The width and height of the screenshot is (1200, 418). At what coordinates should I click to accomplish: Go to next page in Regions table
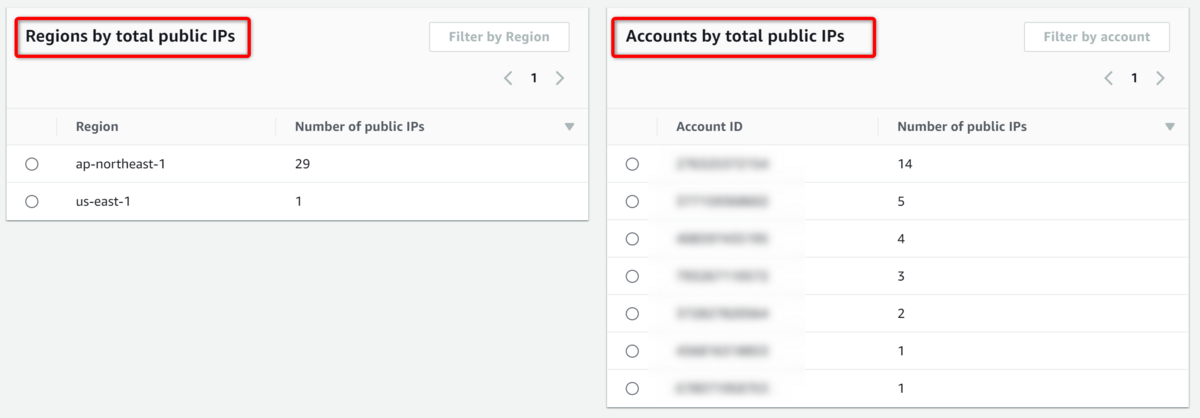click(x=560, y=78)
